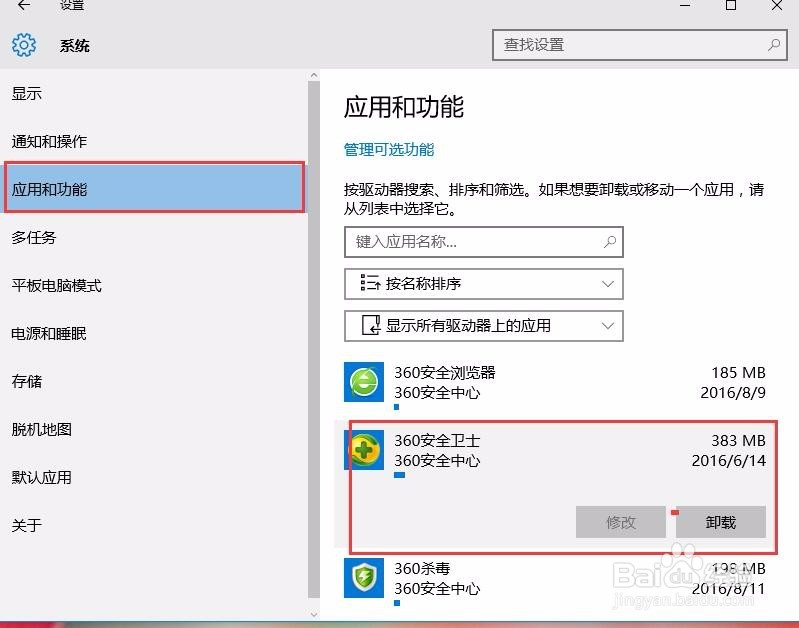Click the search magnifier in 查找设置 box

774,45
